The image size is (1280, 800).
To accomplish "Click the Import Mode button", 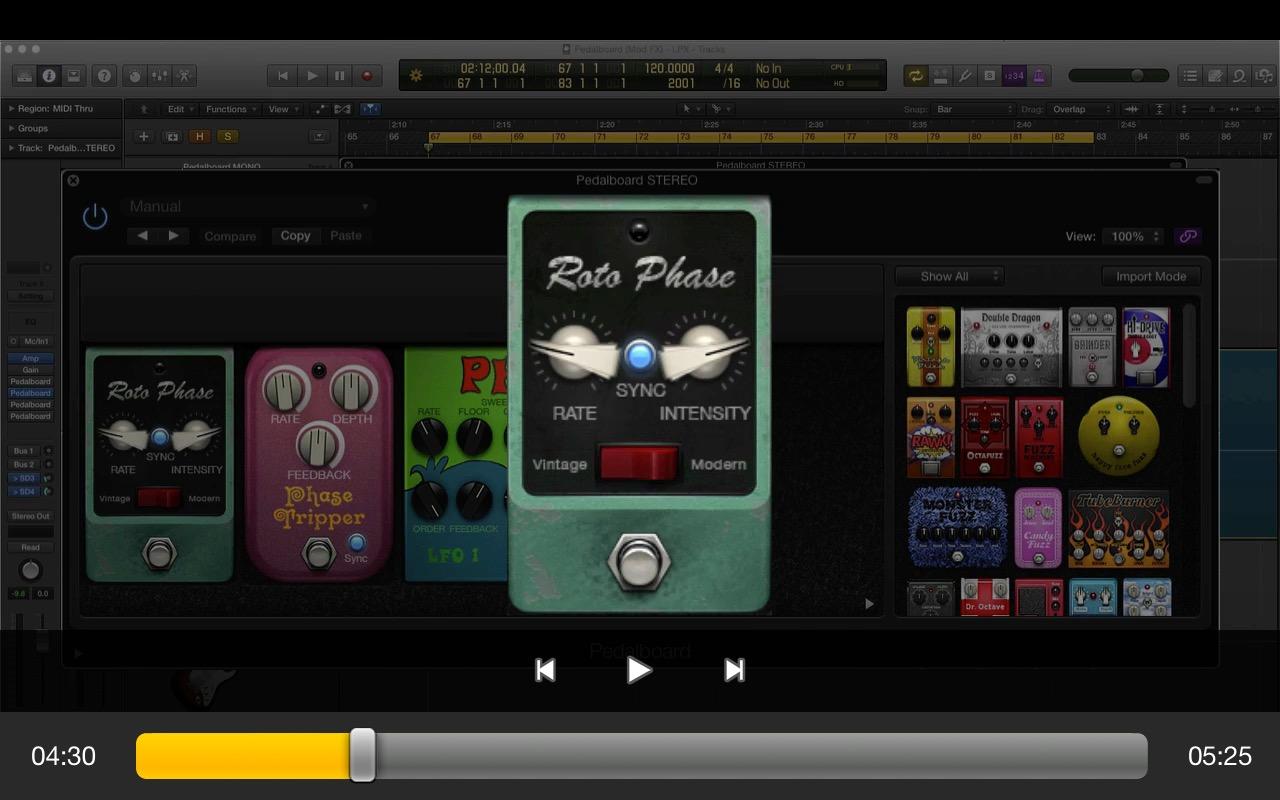I will [x=1151, y=276].
